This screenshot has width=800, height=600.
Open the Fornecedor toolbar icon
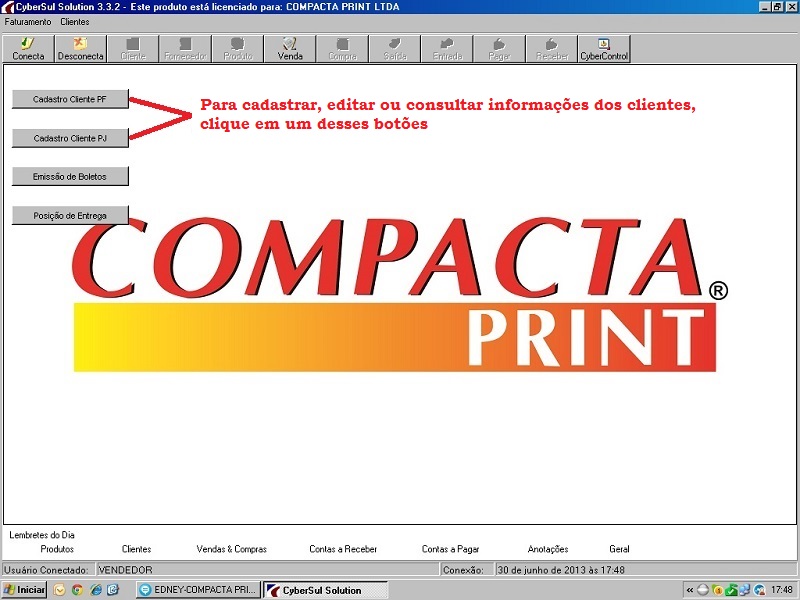coord(185,49)
